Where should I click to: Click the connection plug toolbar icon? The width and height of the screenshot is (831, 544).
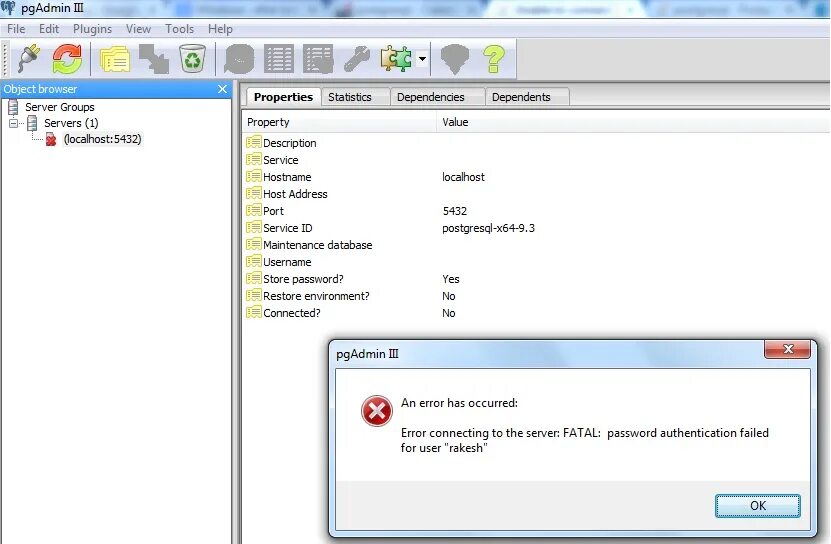29,58
